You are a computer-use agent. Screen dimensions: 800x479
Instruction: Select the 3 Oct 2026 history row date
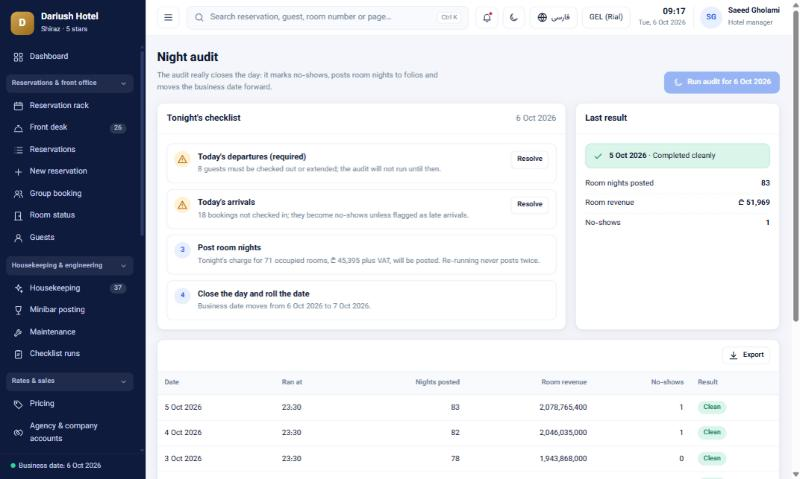[183, 459]
